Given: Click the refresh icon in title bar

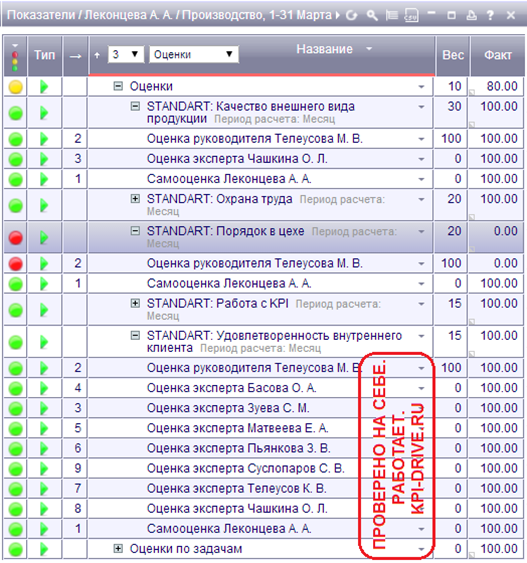Looking at the screenshot, I should pos(352,15).
